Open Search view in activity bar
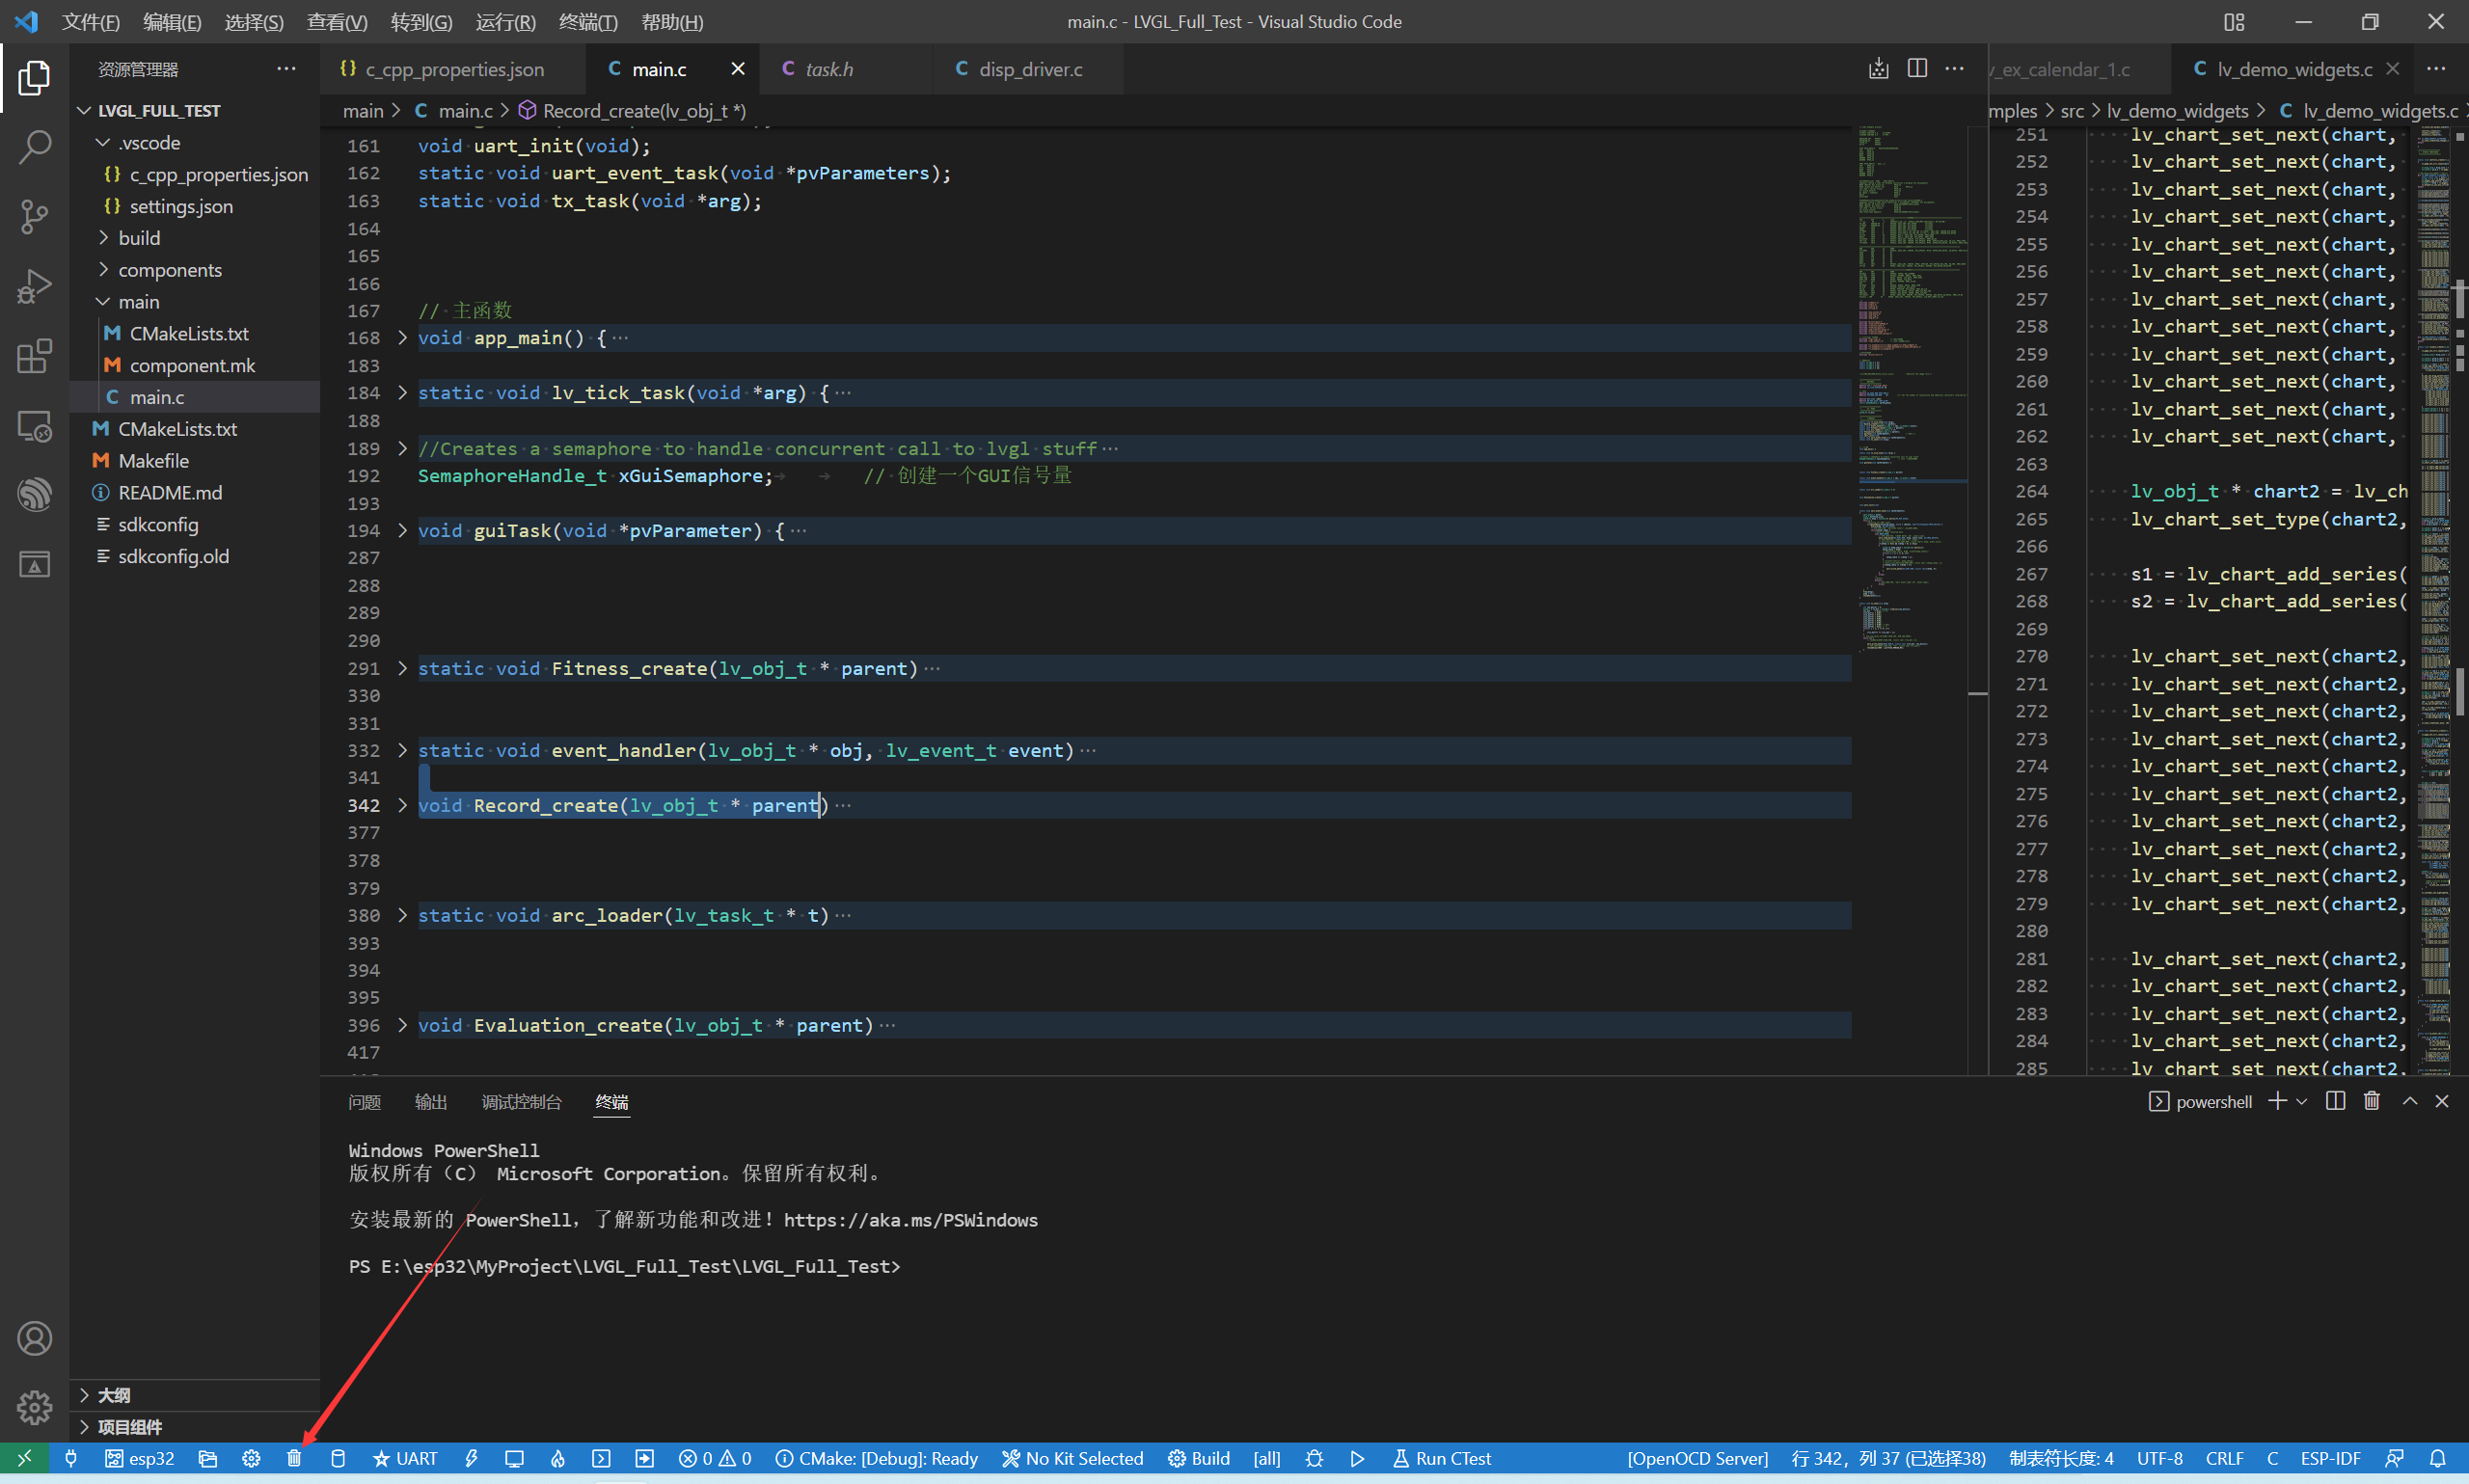2469x1484 pixels. (x=34, y=147)
